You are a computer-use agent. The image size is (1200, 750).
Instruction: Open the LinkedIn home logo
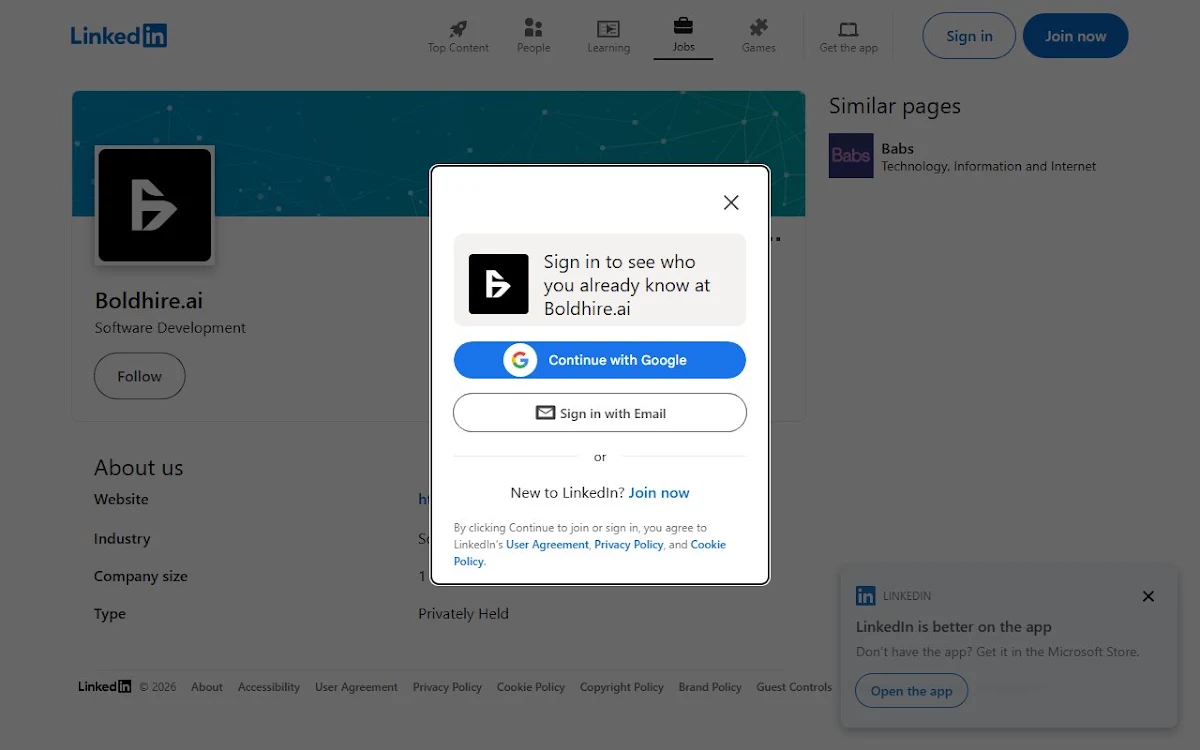[x=118, y=36]
